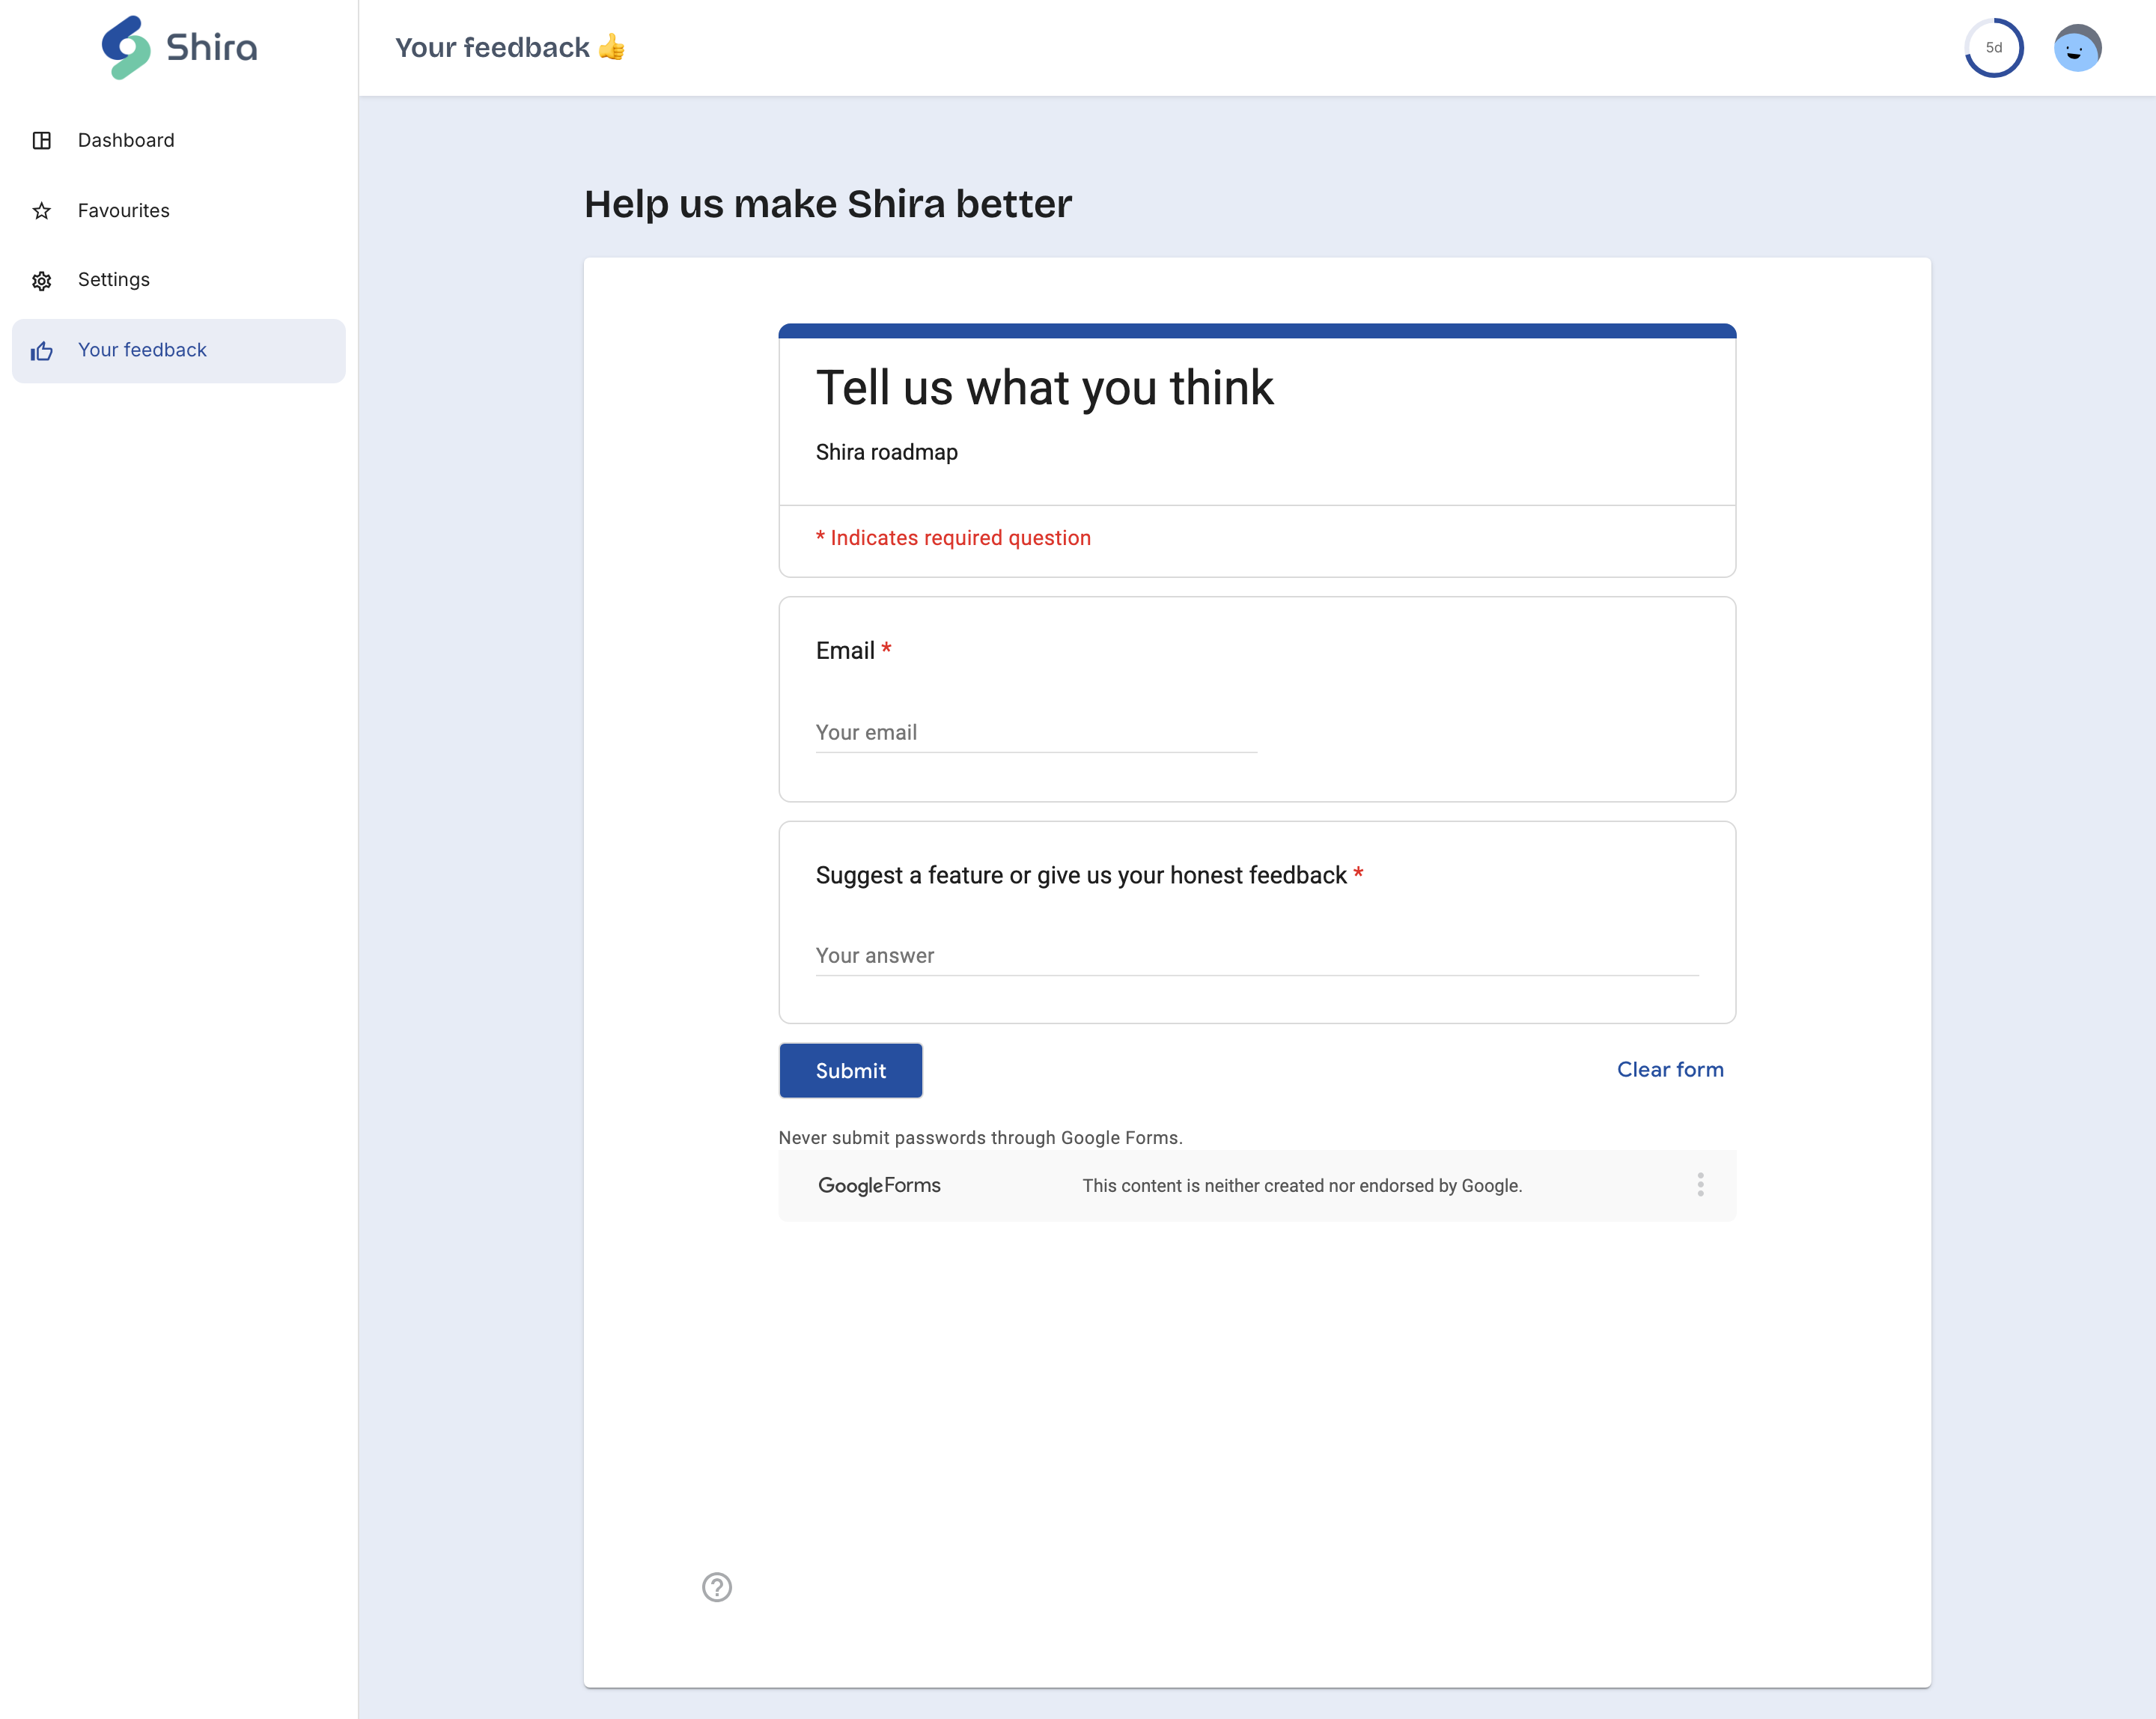The image size is (2156, 1719).
Task: Click the thumbs-up feedback icon in sidebar
Action: 42,351
